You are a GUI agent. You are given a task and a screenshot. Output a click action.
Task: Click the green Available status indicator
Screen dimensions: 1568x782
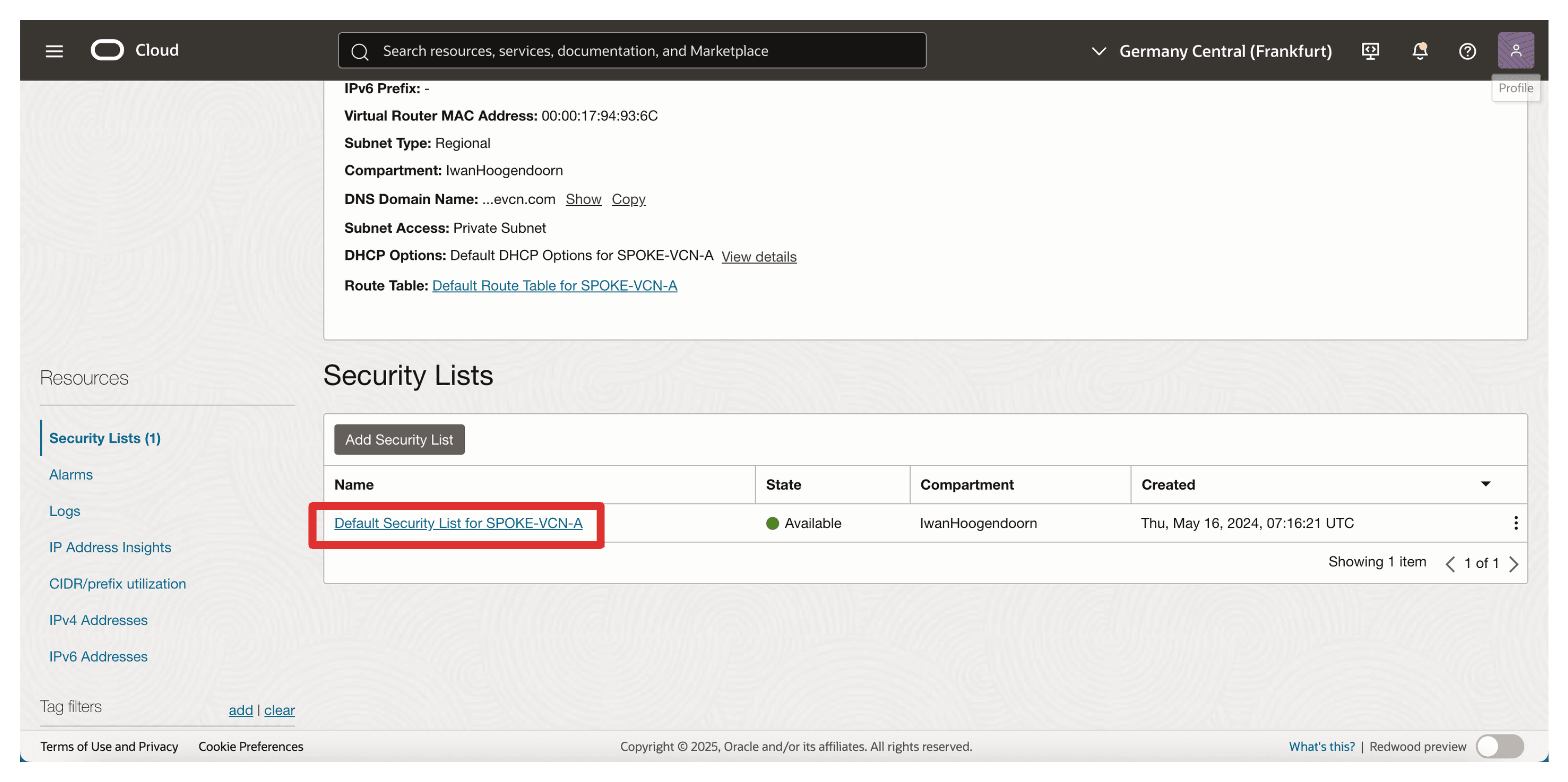772,523
